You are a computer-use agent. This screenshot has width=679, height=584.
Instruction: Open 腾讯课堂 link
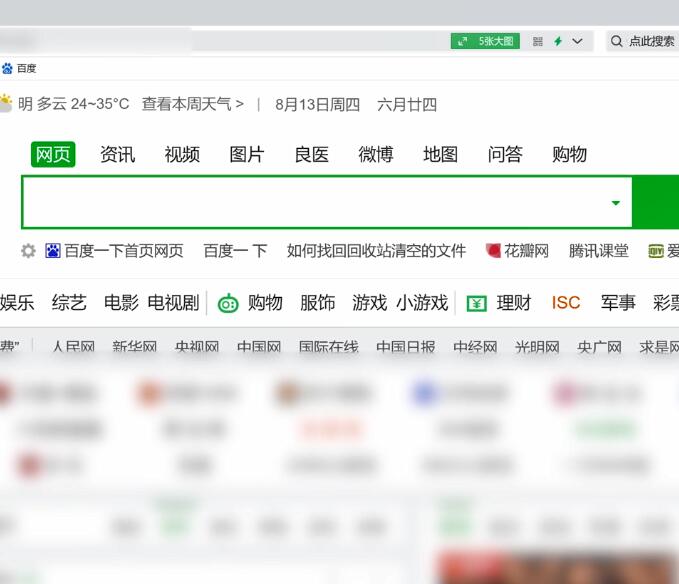click(x=598, y=251)
